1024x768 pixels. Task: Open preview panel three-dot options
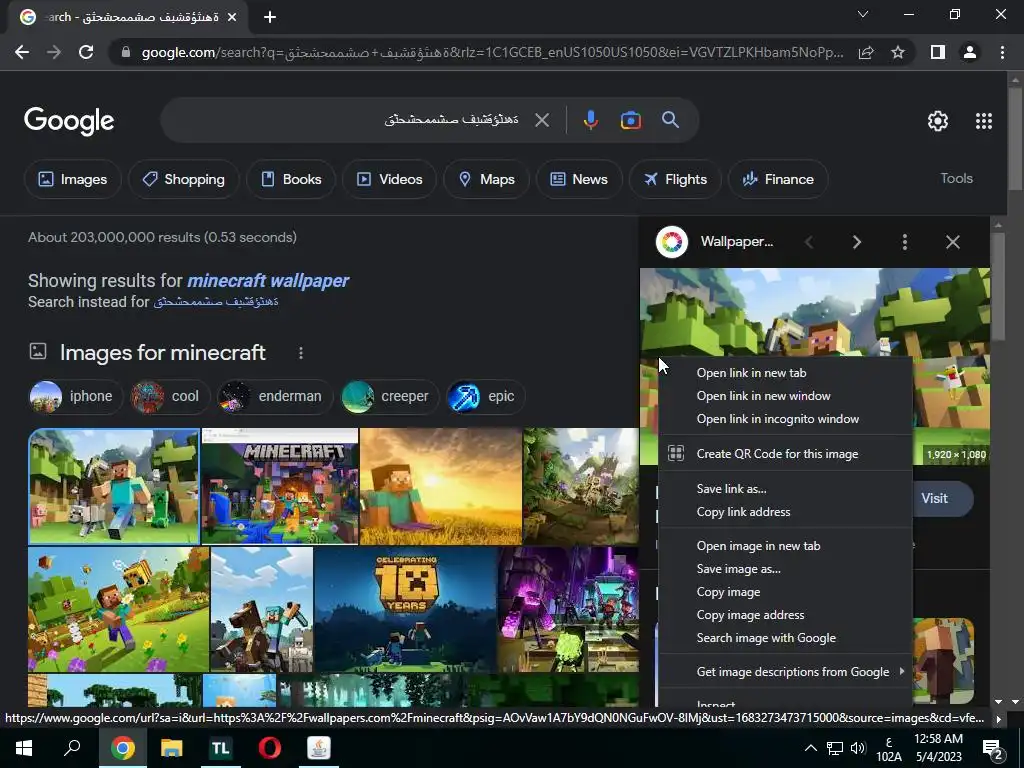[904, 242]
